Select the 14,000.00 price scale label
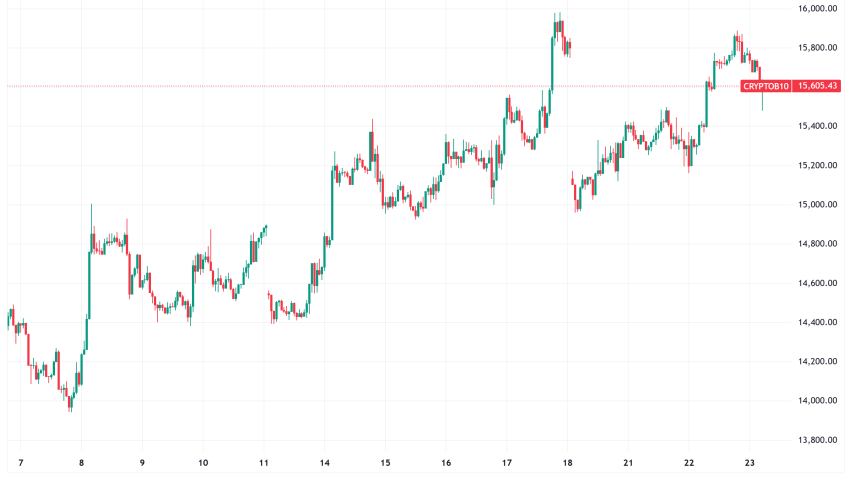852x485 pixels. coord(817,401)
